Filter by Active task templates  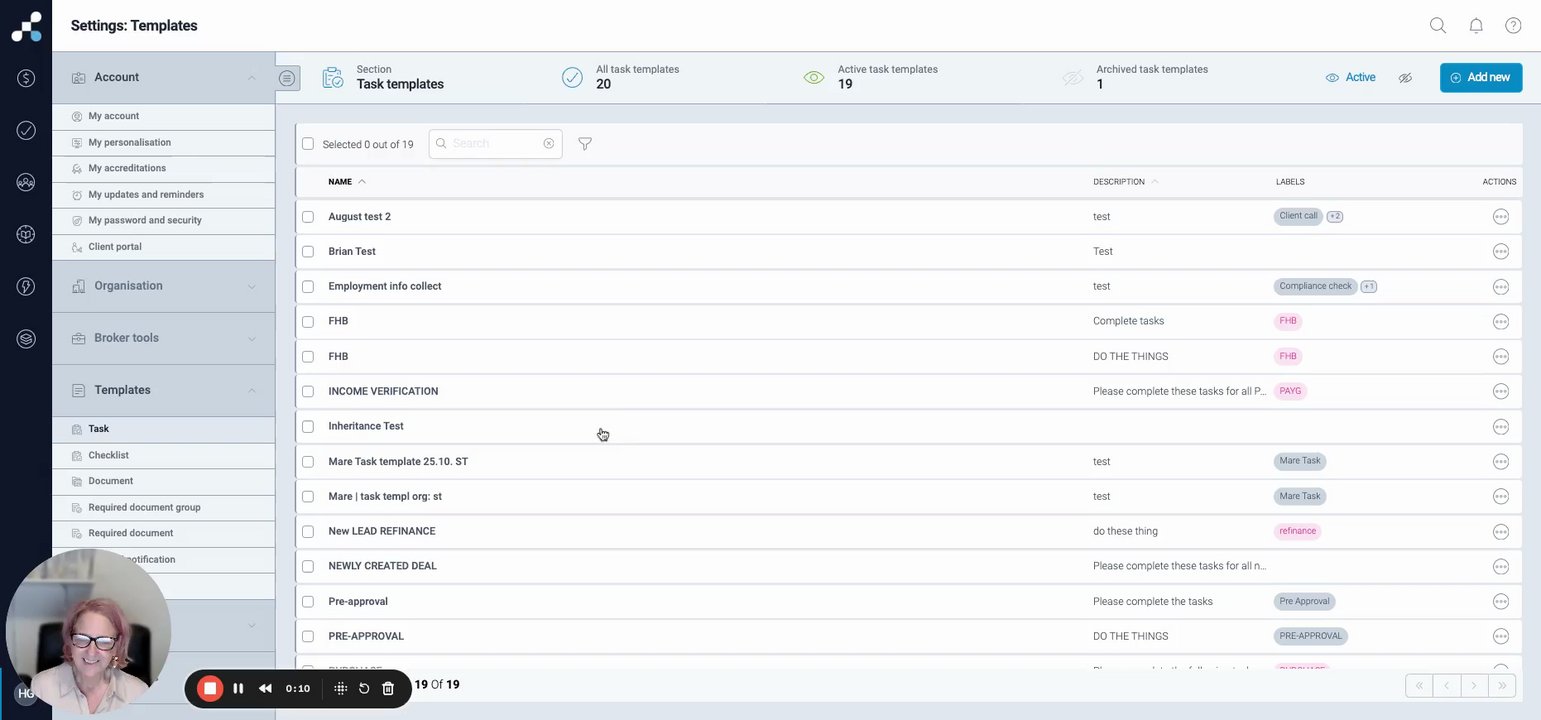871,78
